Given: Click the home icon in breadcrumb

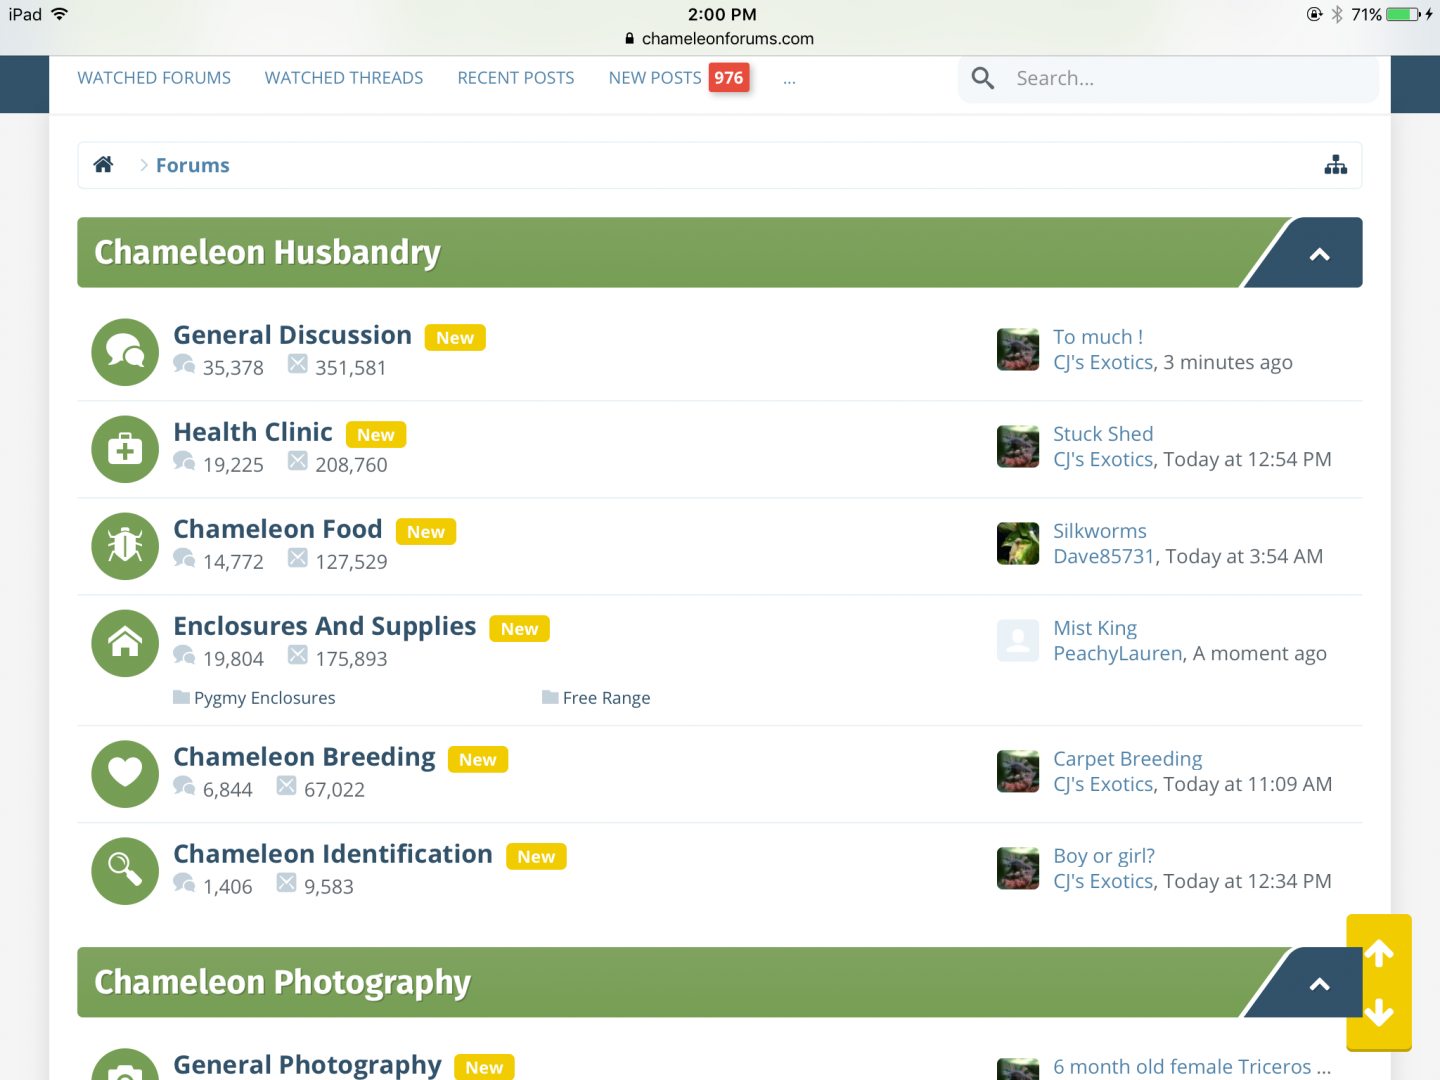Looking at the screenshot, I should (103, 165).
